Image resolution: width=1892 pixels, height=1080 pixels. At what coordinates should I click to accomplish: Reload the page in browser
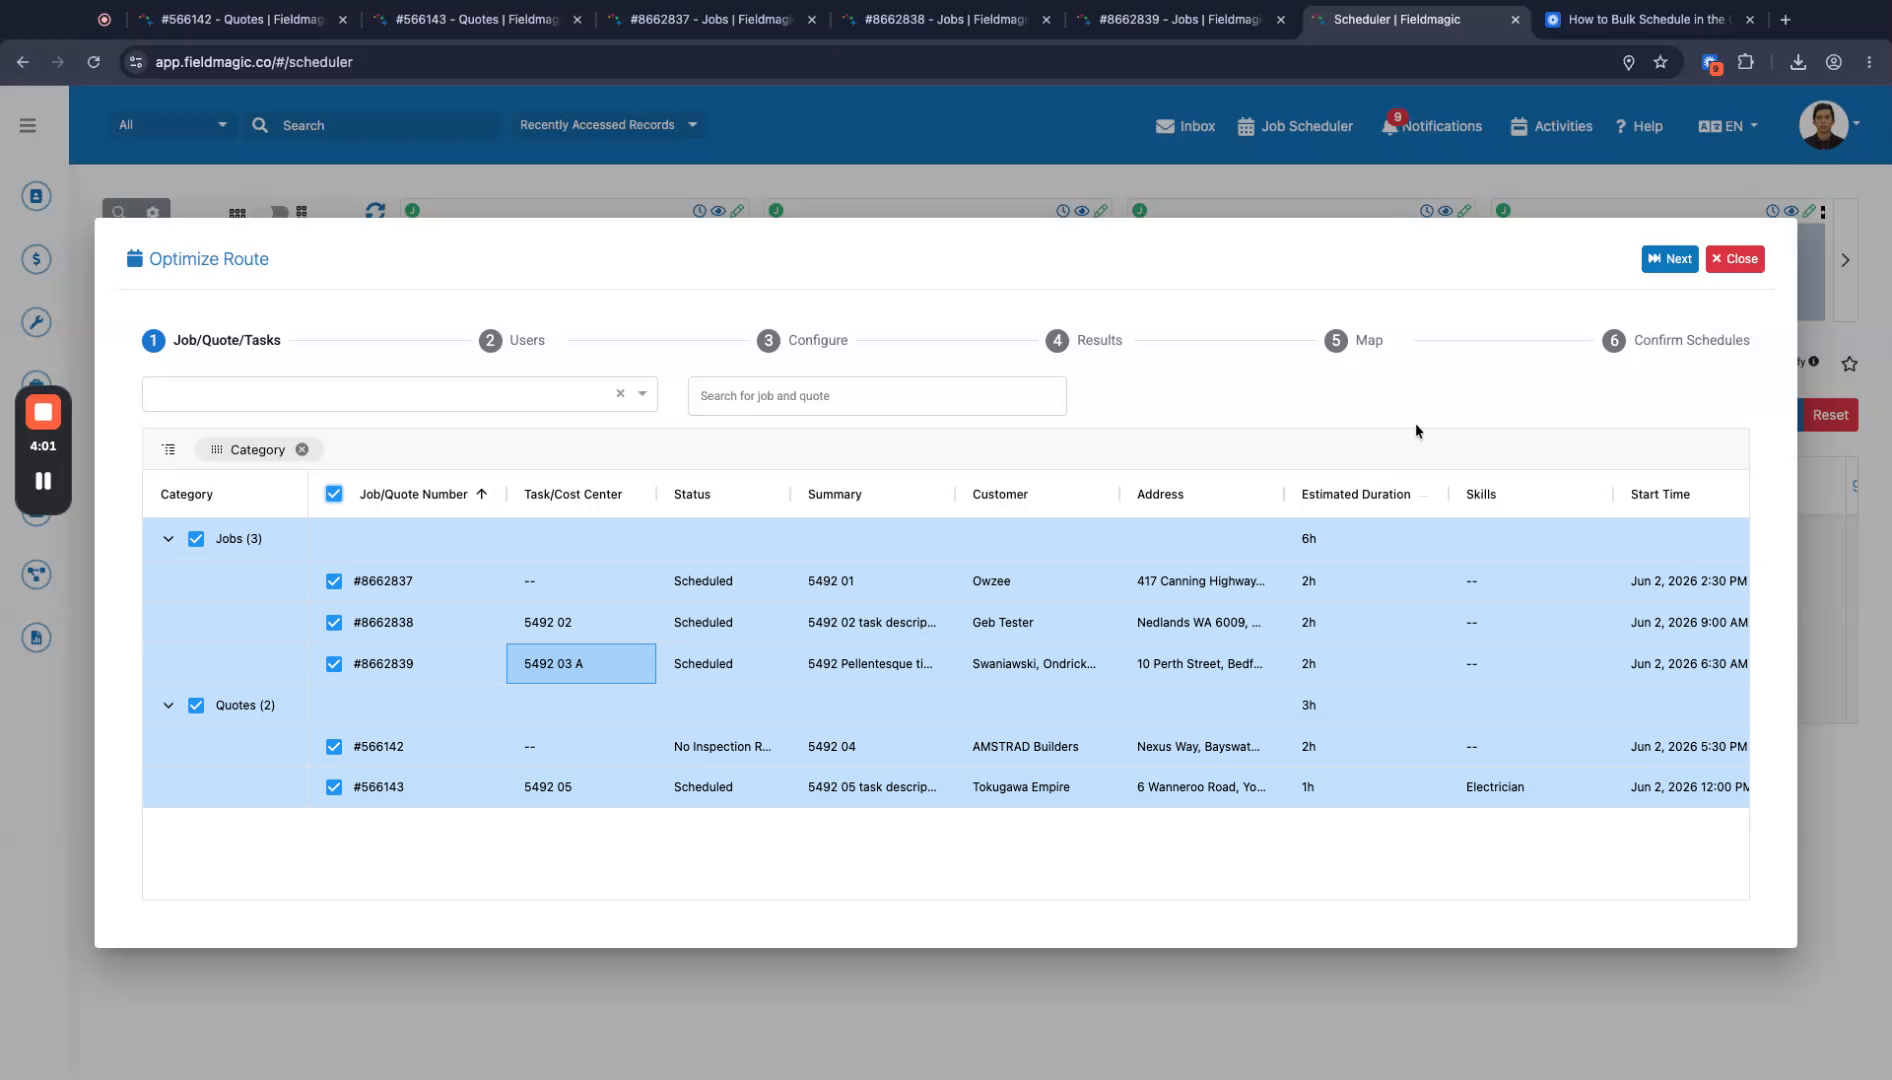pos(94,62)
